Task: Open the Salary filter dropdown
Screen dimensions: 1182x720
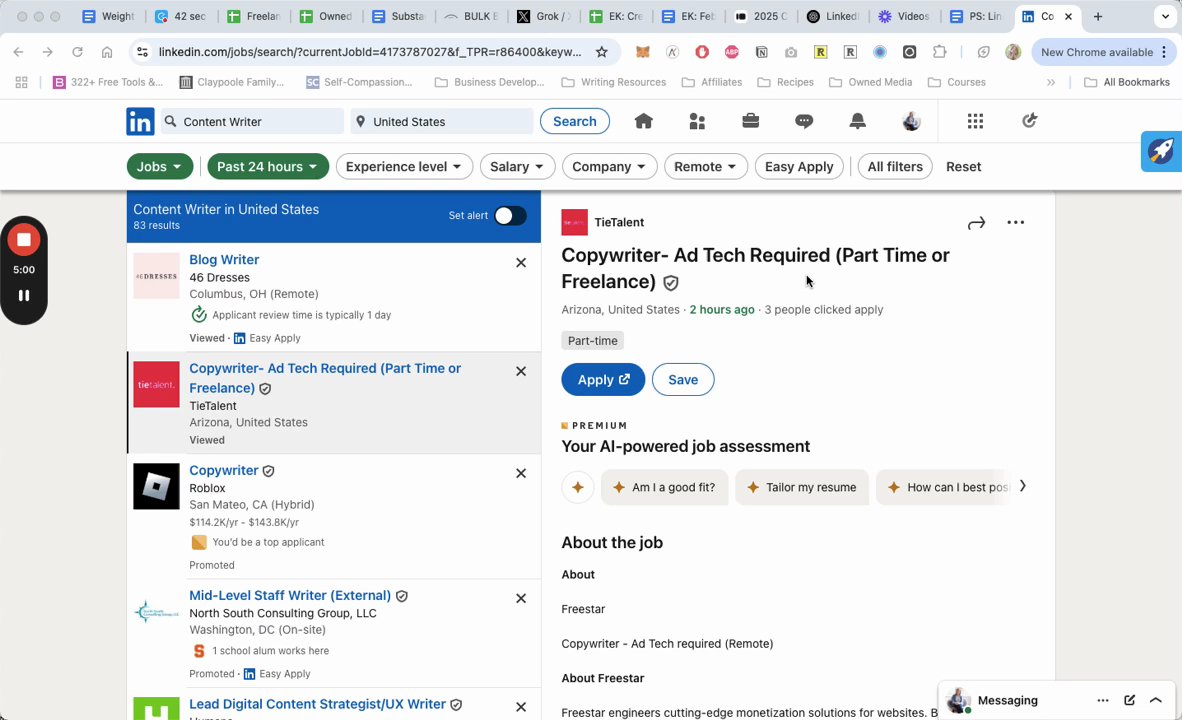Action: (517, 167)
